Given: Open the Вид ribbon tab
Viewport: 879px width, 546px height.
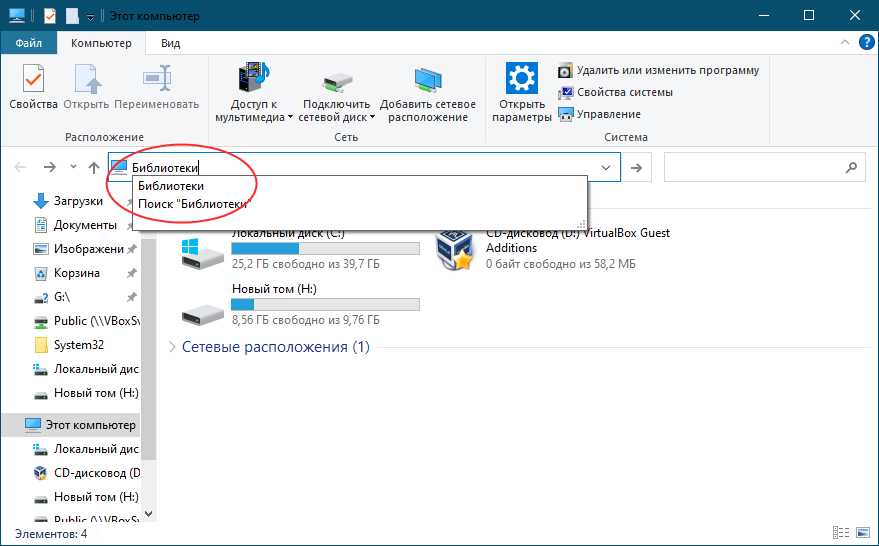Looking at the screenshot, I should click(170, 43).
